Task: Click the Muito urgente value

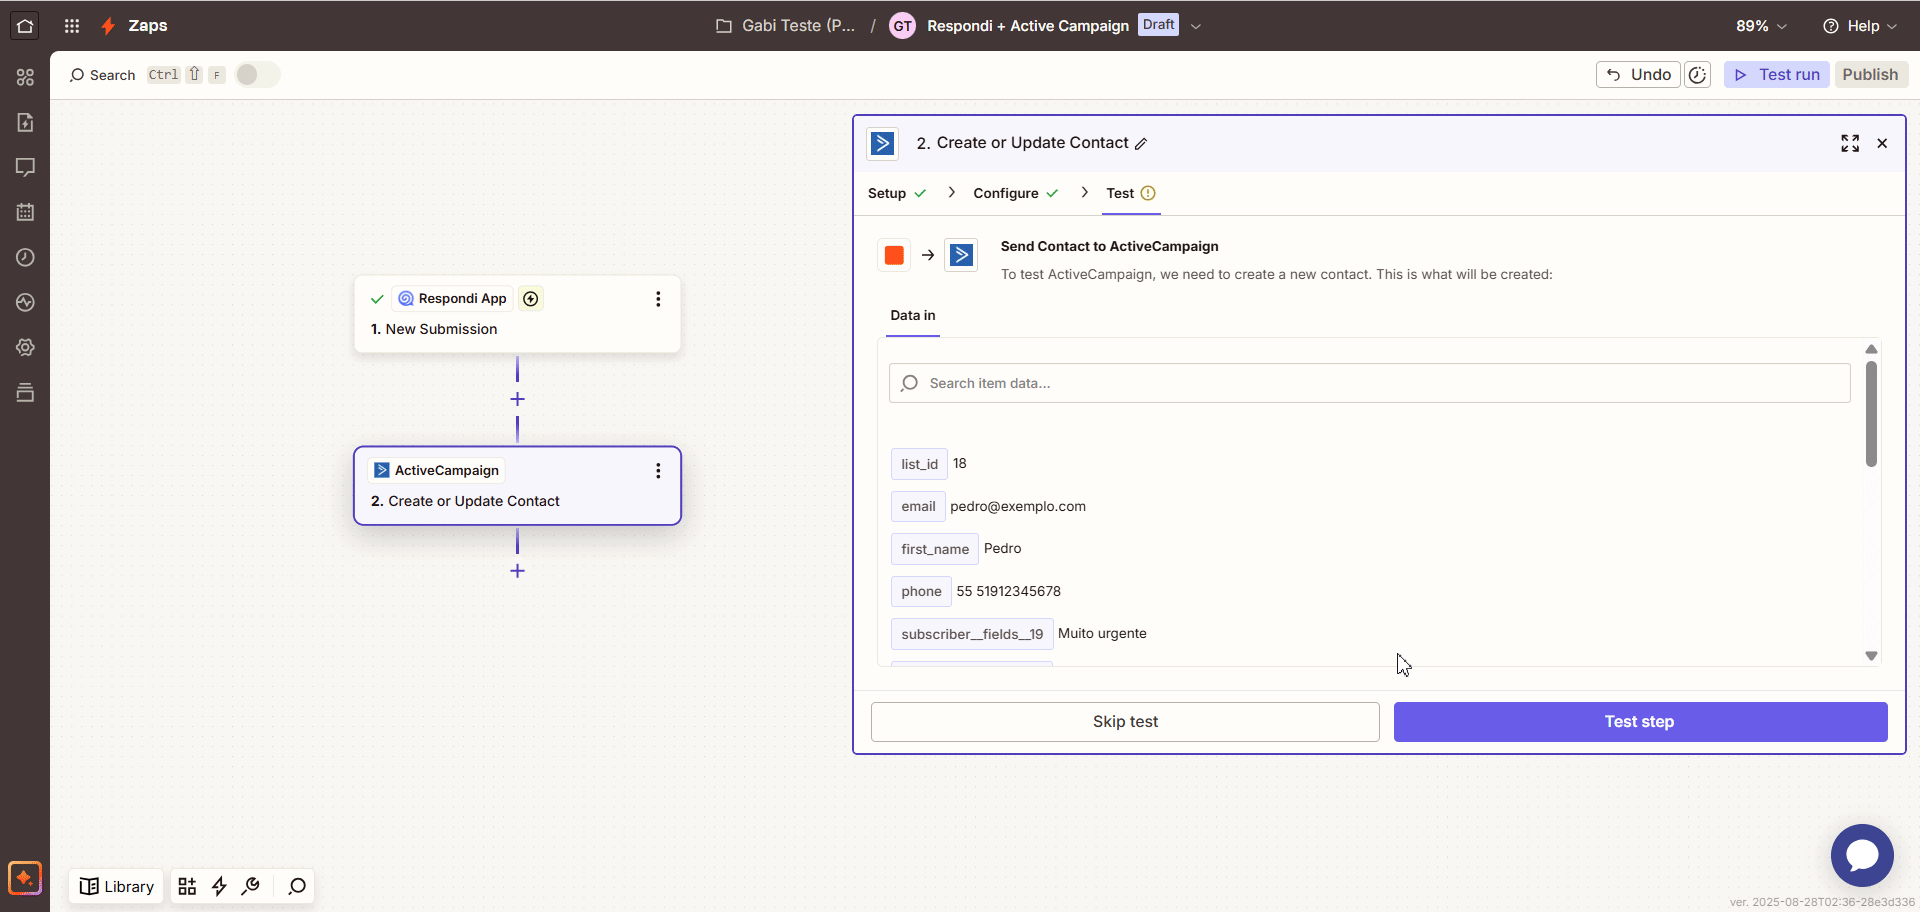Action: tap(1102, 634)
